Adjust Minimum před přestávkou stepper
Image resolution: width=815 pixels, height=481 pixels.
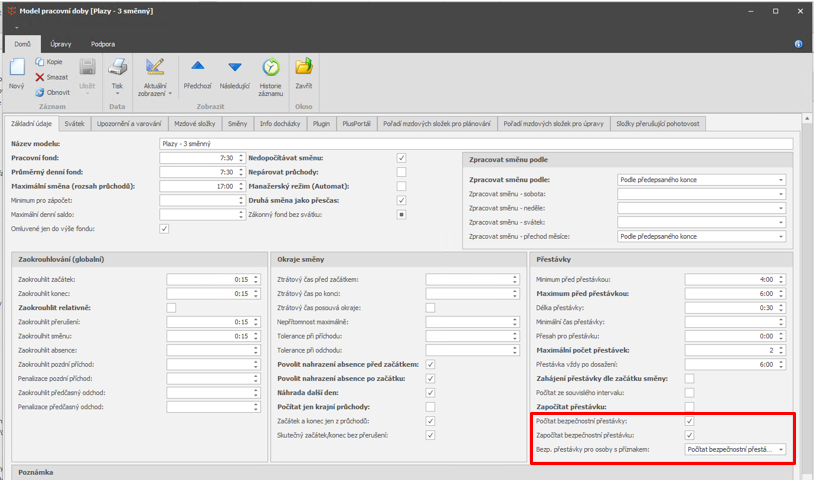click(781, 280)
